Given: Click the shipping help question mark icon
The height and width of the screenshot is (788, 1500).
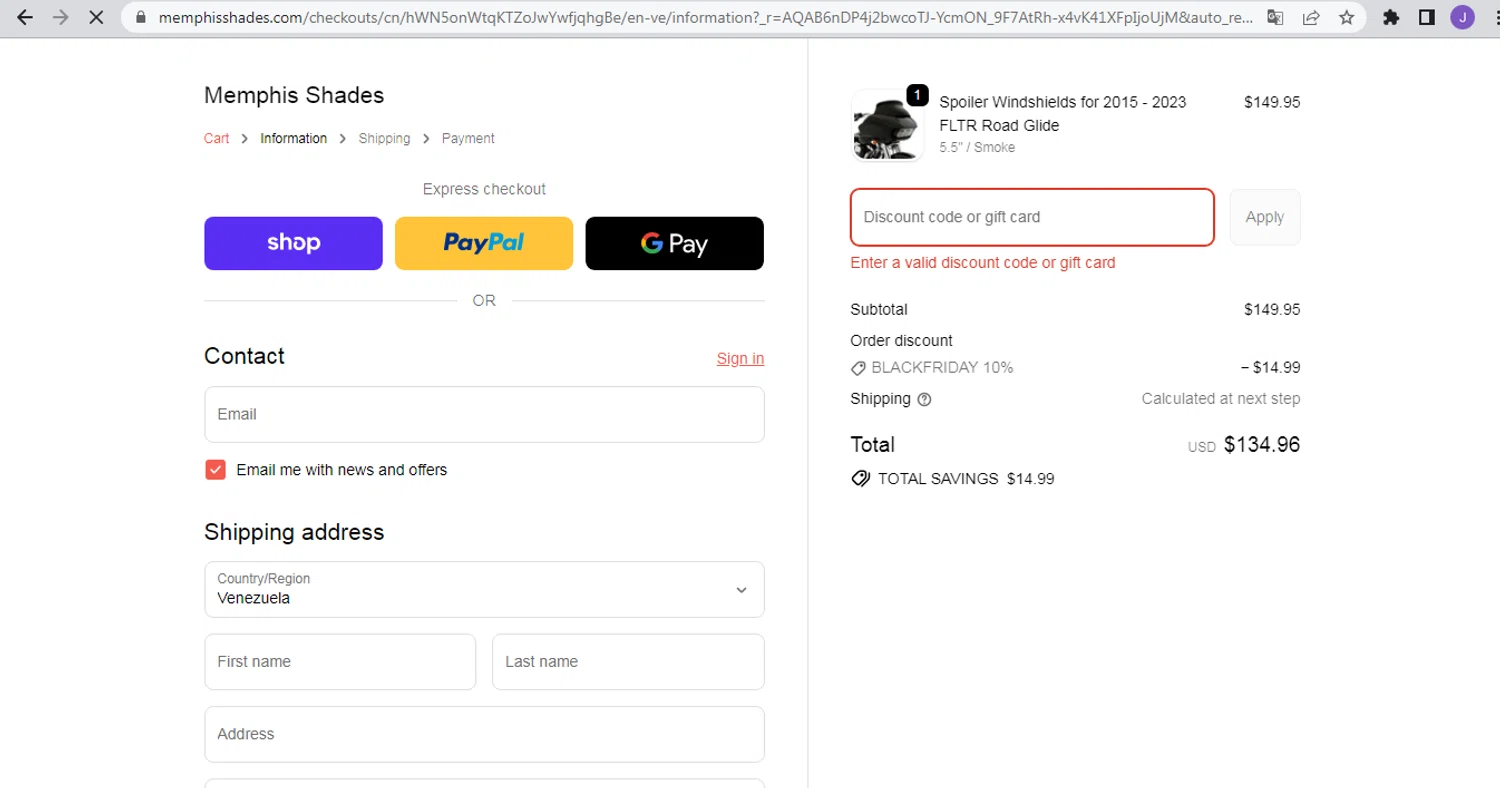Looking at the screenshot, I should pyautogui.click(x=924, y=399).
